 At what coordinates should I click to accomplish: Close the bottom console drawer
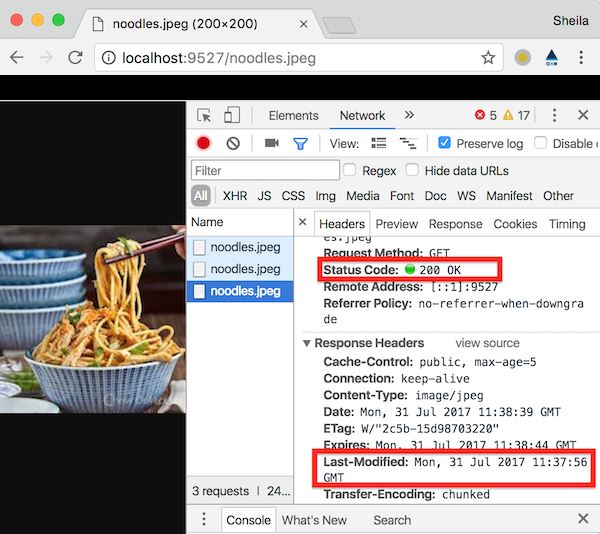[583, 519]
